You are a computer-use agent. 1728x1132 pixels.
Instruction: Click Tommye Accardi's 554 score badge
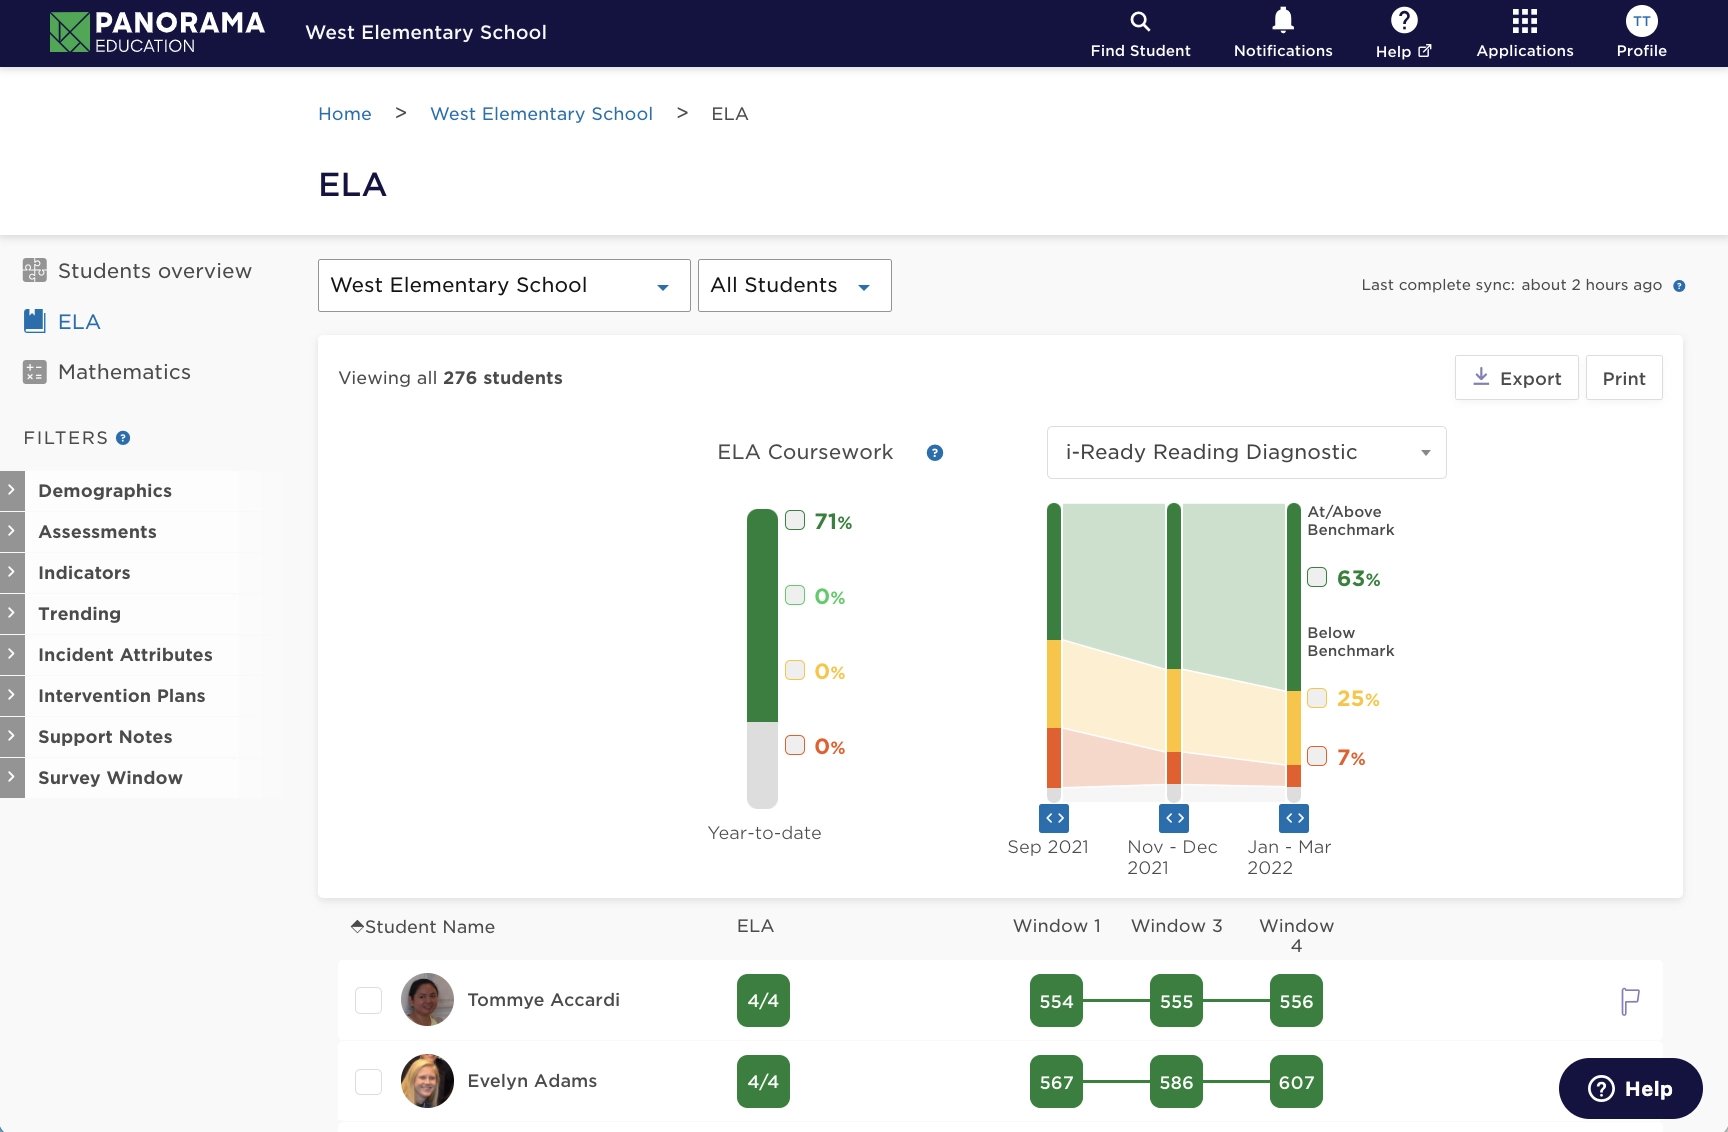[x=1056, y=1001]
